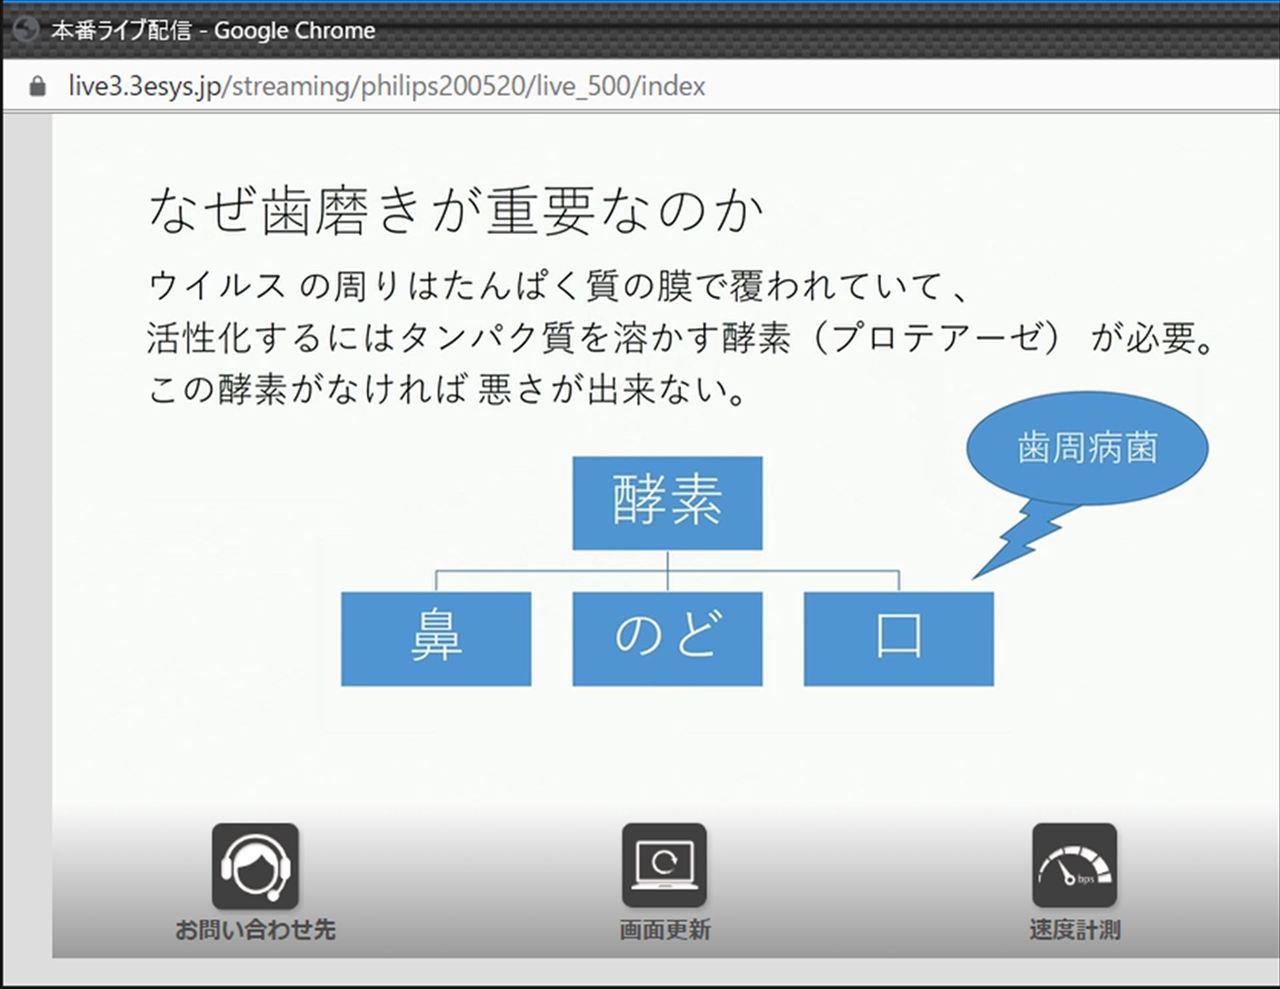Click the URL live3.3esys.jp in address bar
Image resolution: width=1280 pixels, height=989 pixels.
[386, 87]
